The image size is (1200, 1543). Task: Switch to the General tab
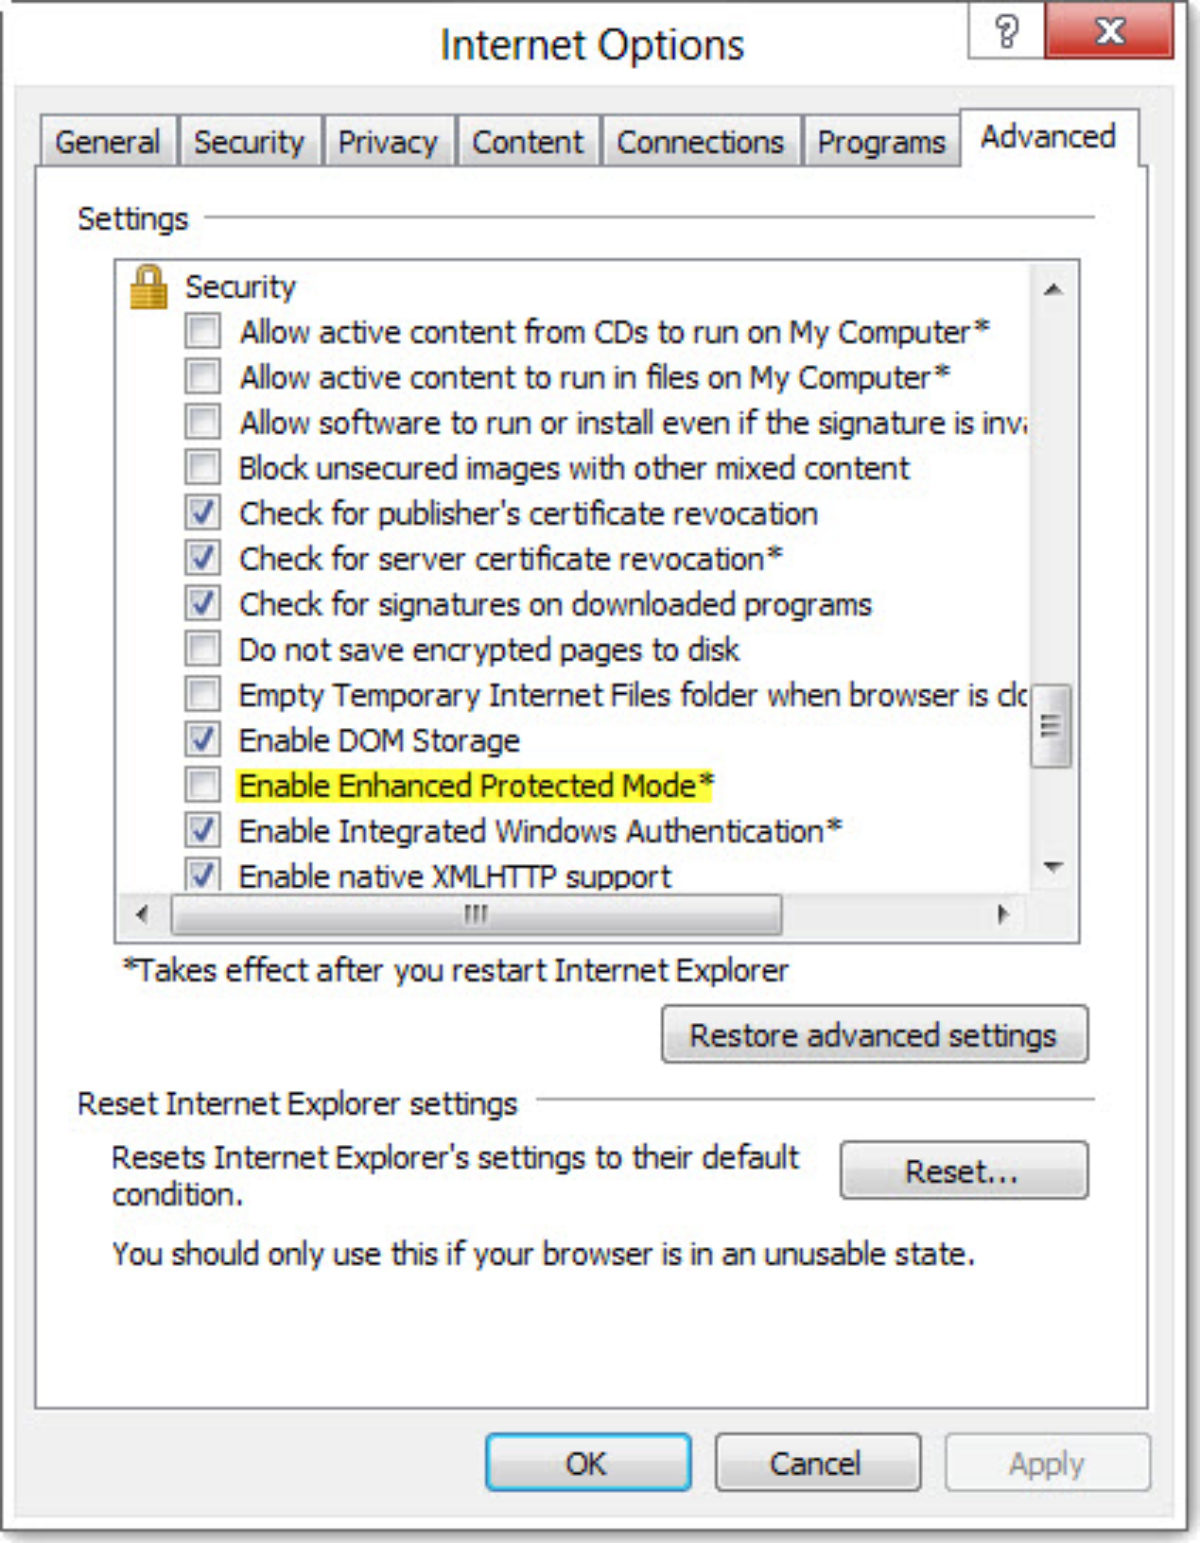108,142
